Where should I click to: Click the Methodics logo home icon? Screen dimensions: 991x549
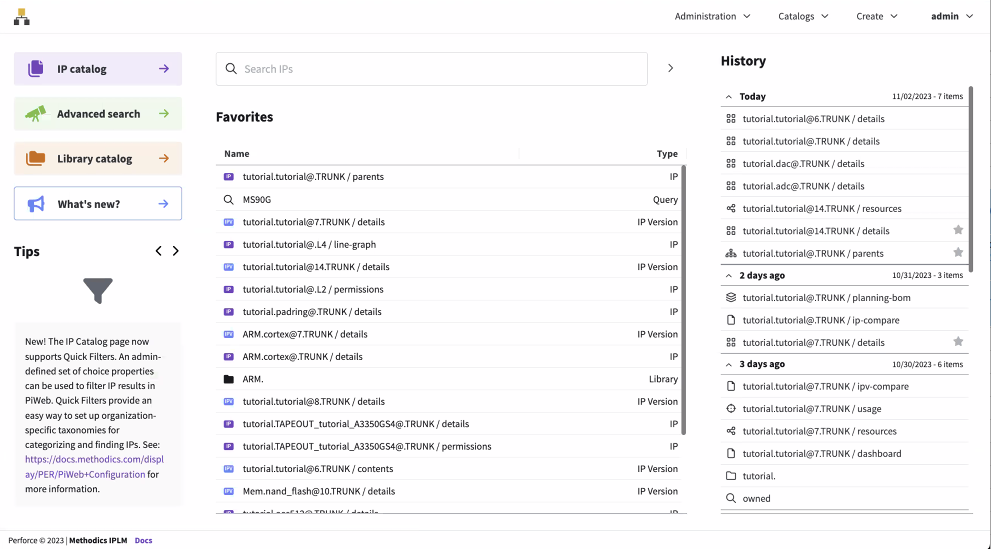pyautogui.click(x=21, y=17)
